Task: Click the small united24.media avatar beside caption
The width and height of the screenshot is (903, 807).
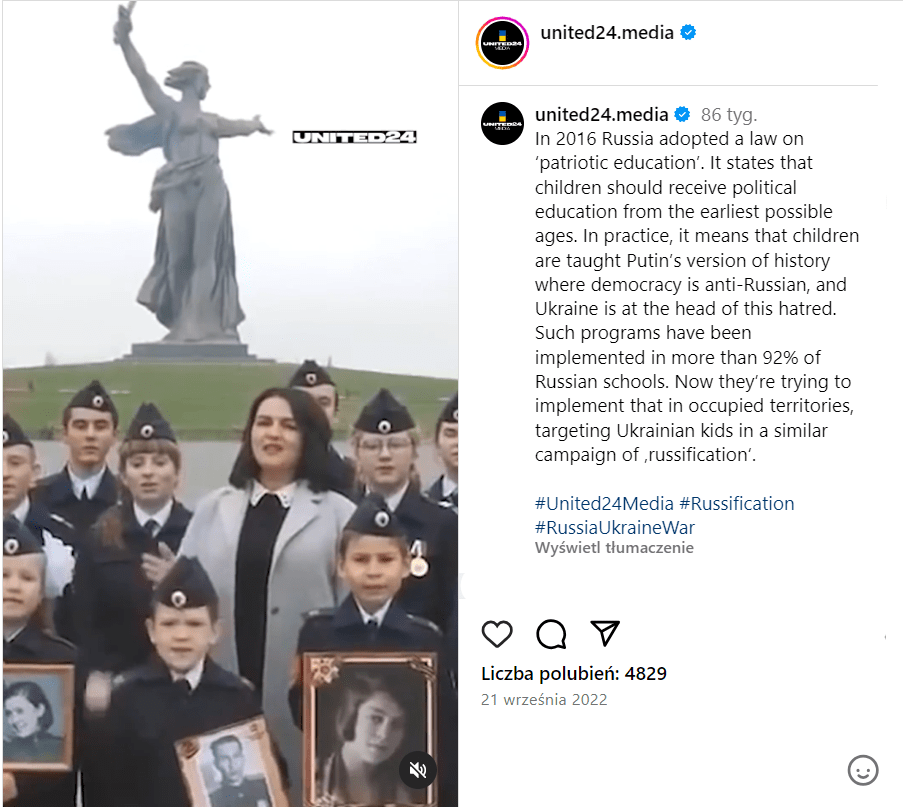Action: pyautogui.click(x=502, y=123)
